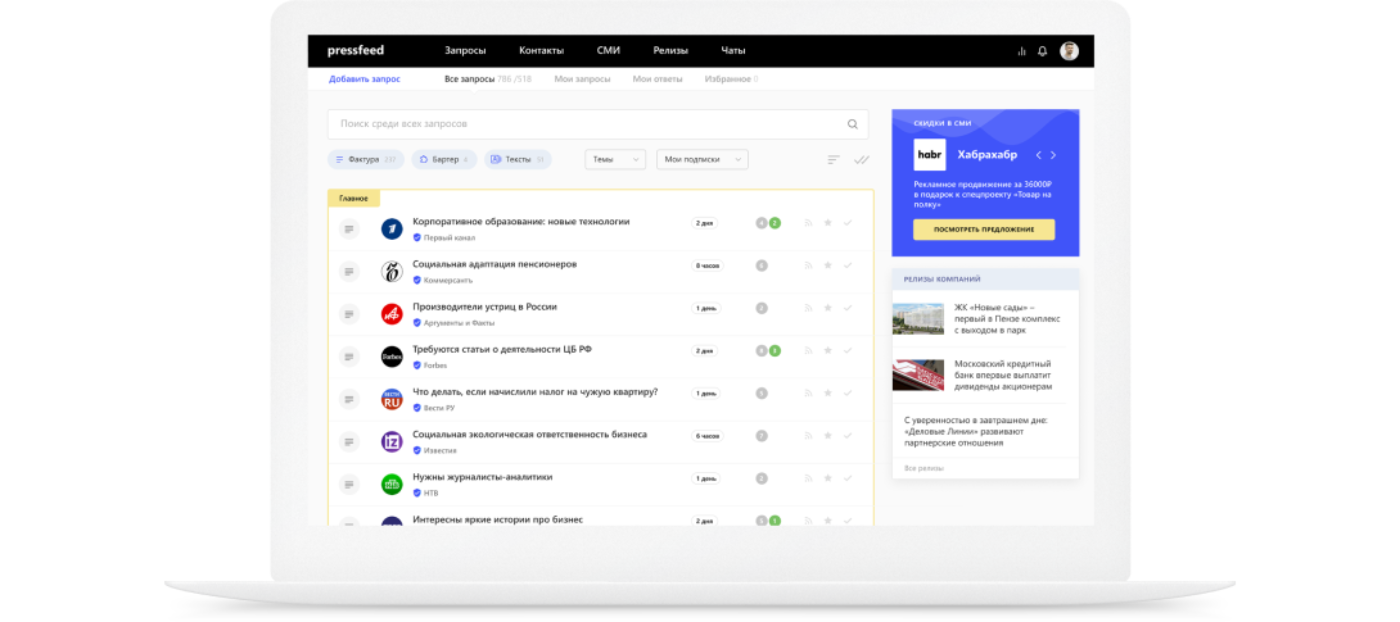This screenshot has width=1400, height=622.
Task: Open the statistics bar chart icon
Action: pyautogui.click(x=1021, y=51)
